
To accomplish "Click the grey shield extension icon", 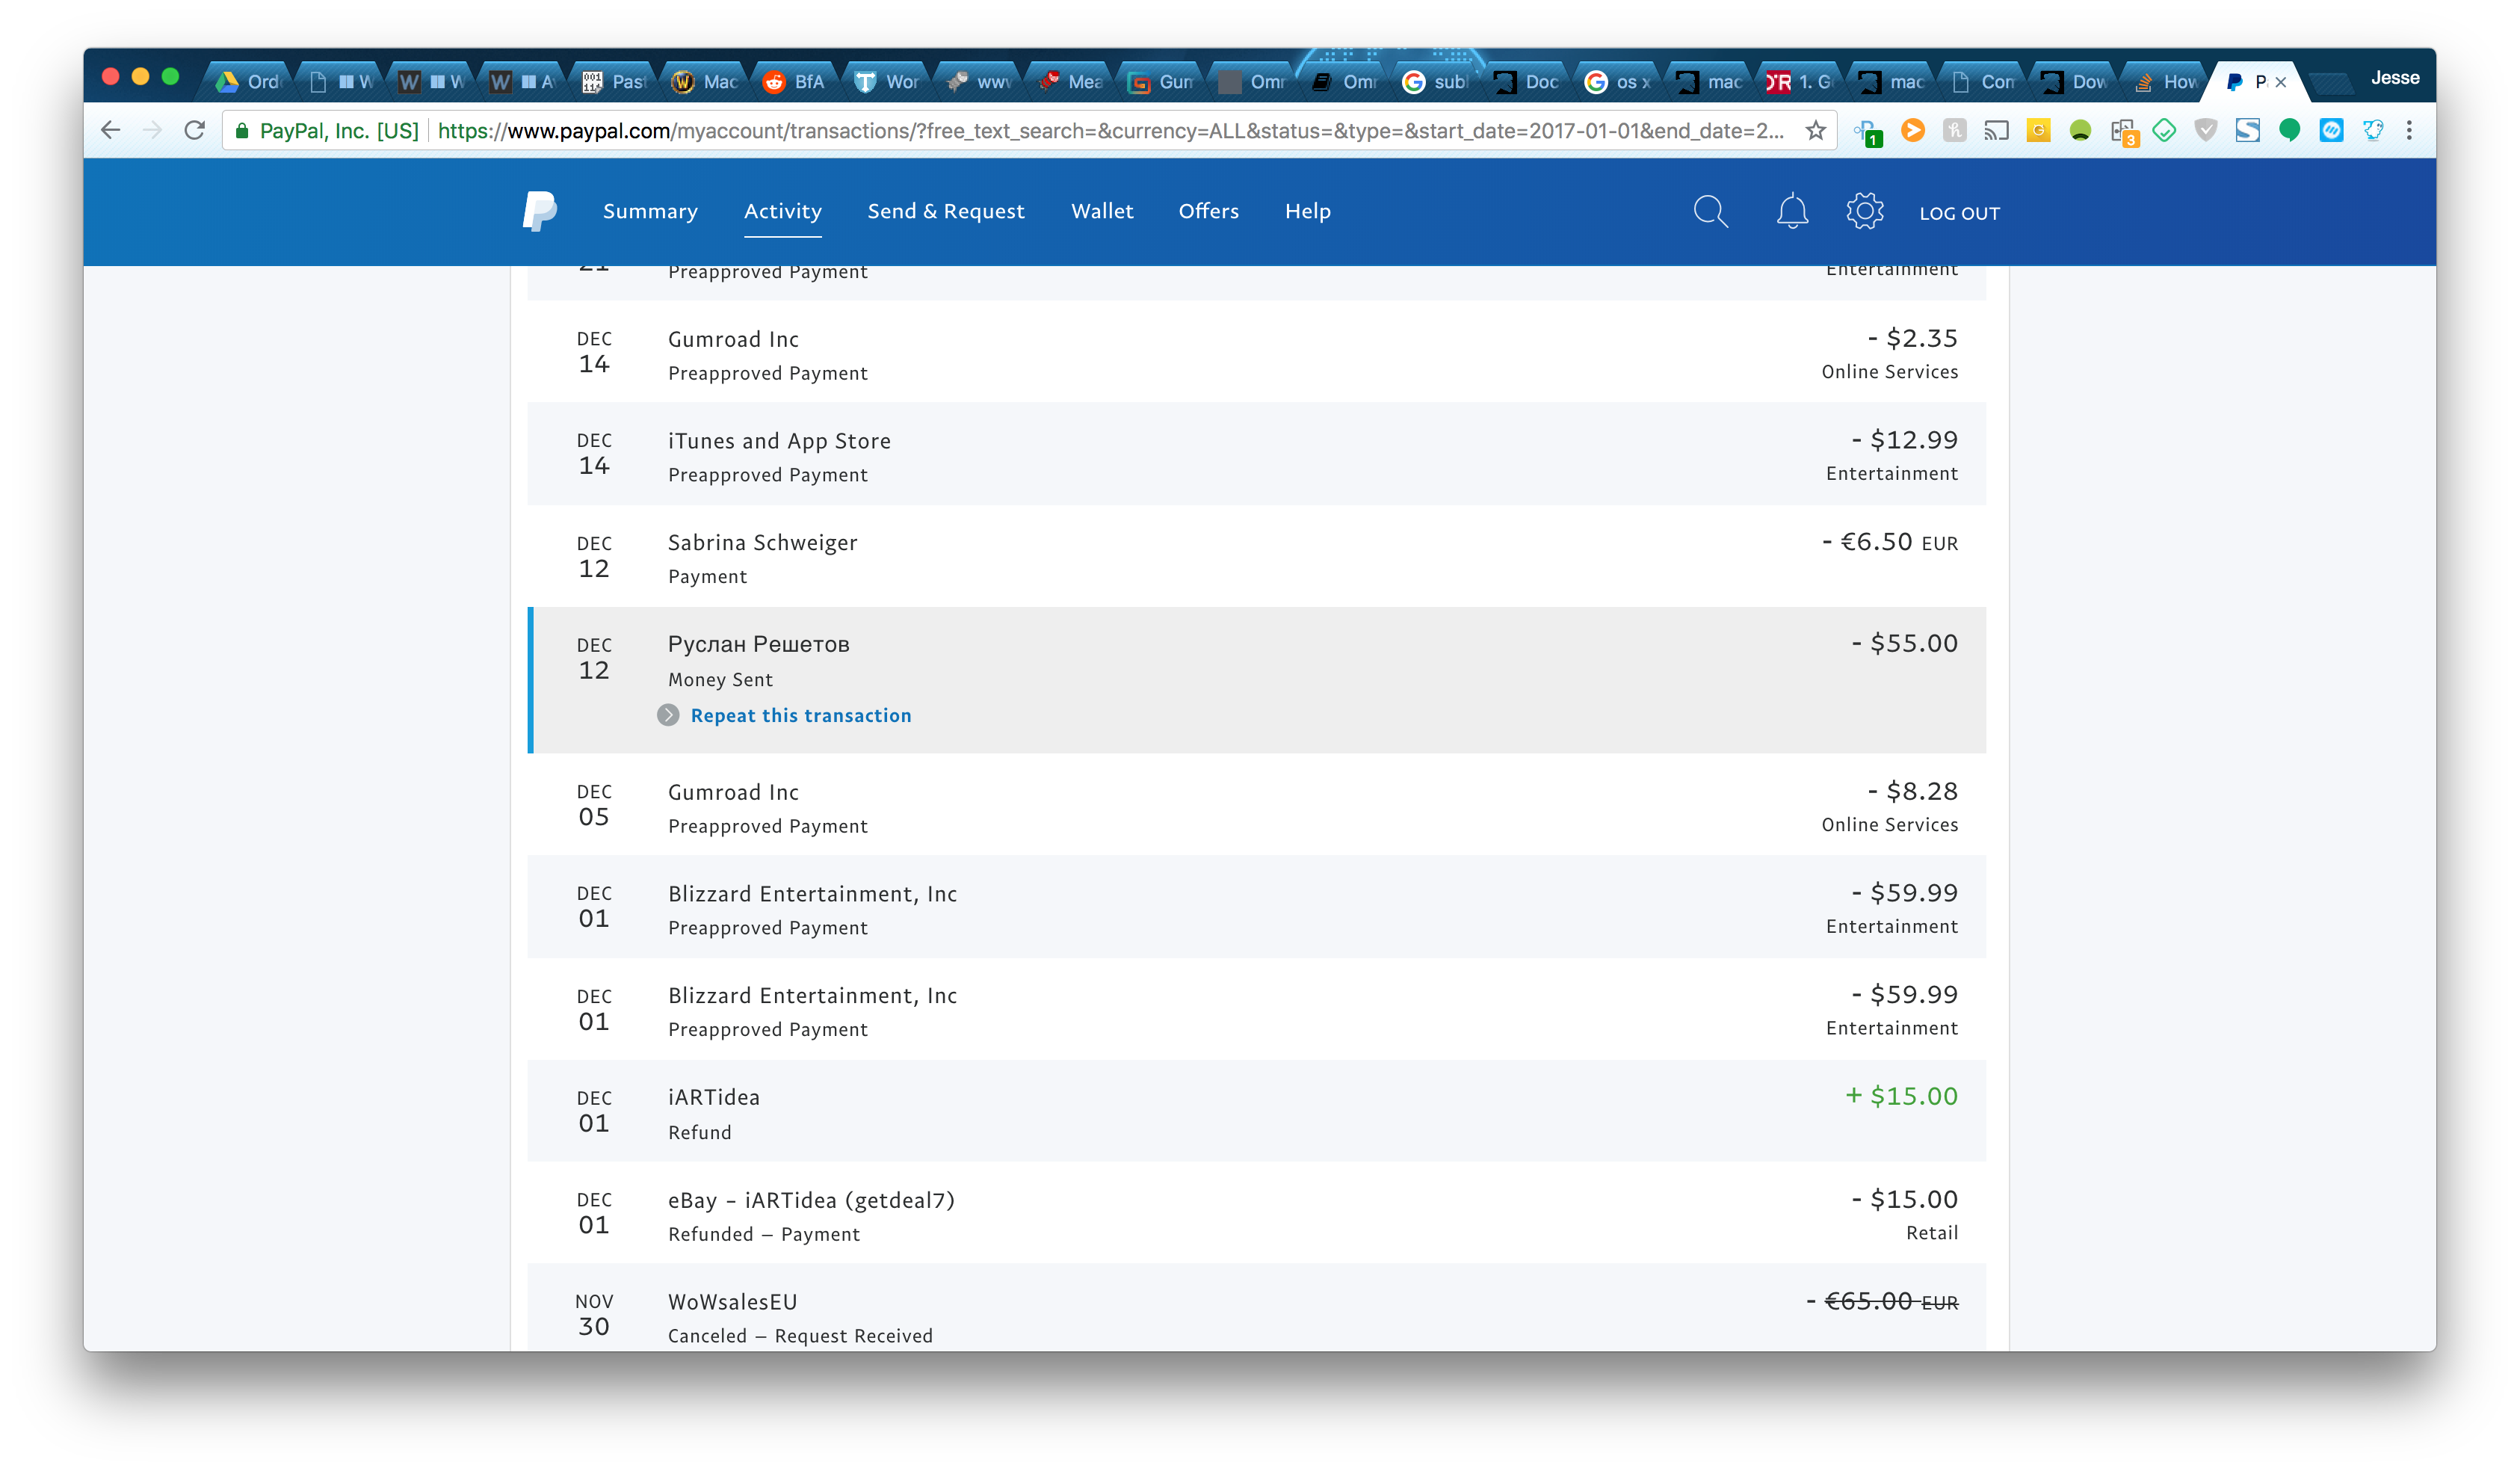I will click(x=2206, y=130).
